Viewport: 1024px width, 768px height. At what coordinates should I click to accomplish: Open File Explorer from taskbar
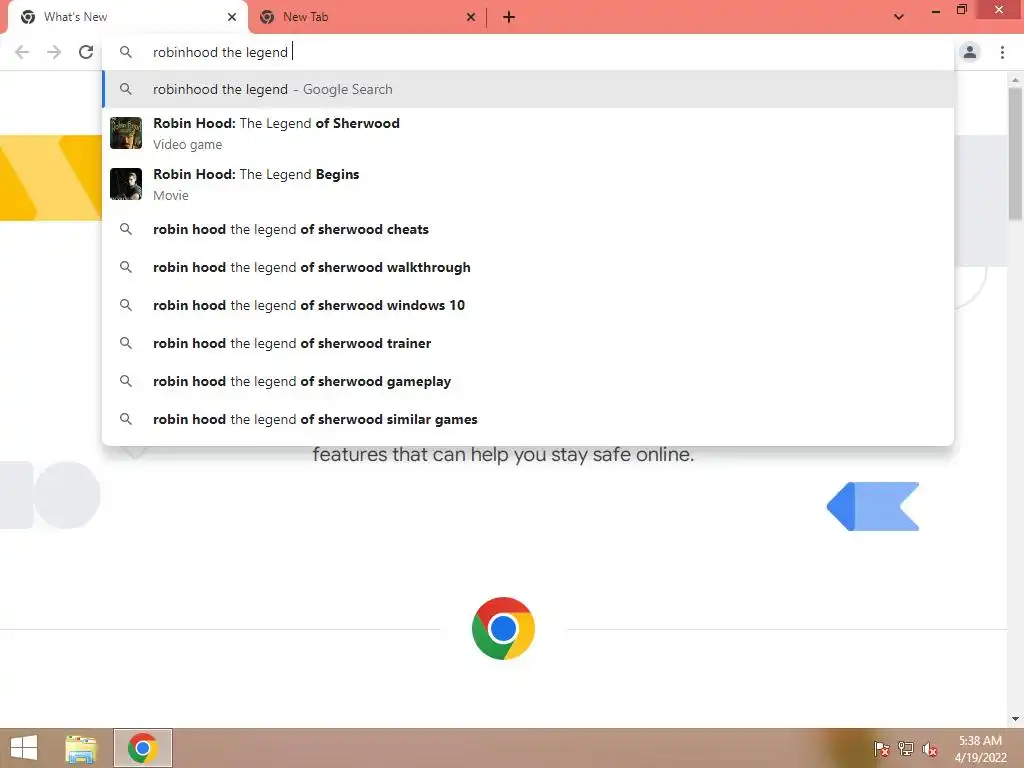(x=81, y=748)
